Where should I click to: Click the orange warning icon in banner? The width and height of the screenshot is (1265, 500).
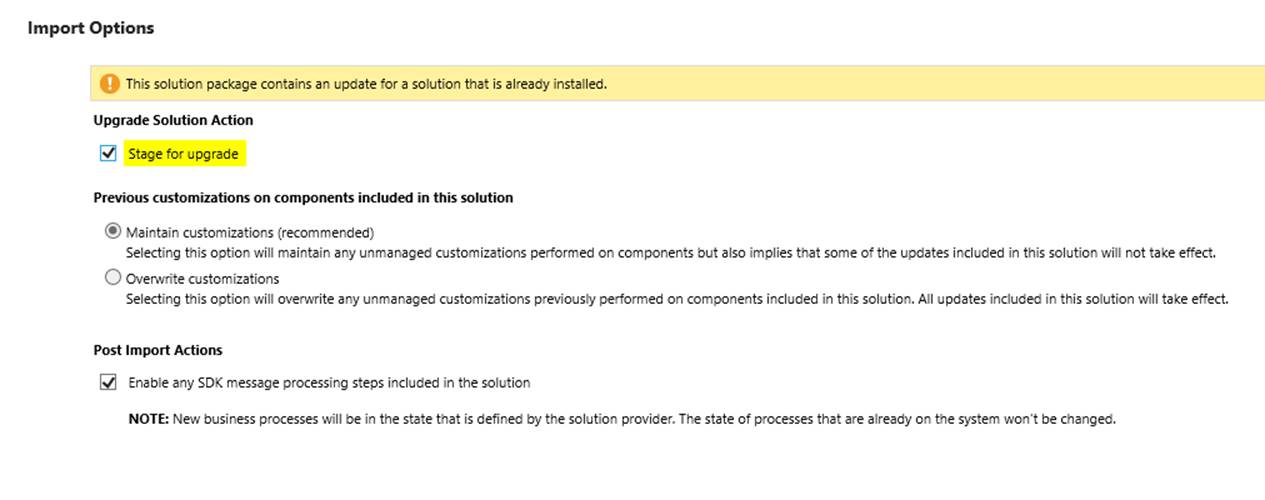pos(110,84)
